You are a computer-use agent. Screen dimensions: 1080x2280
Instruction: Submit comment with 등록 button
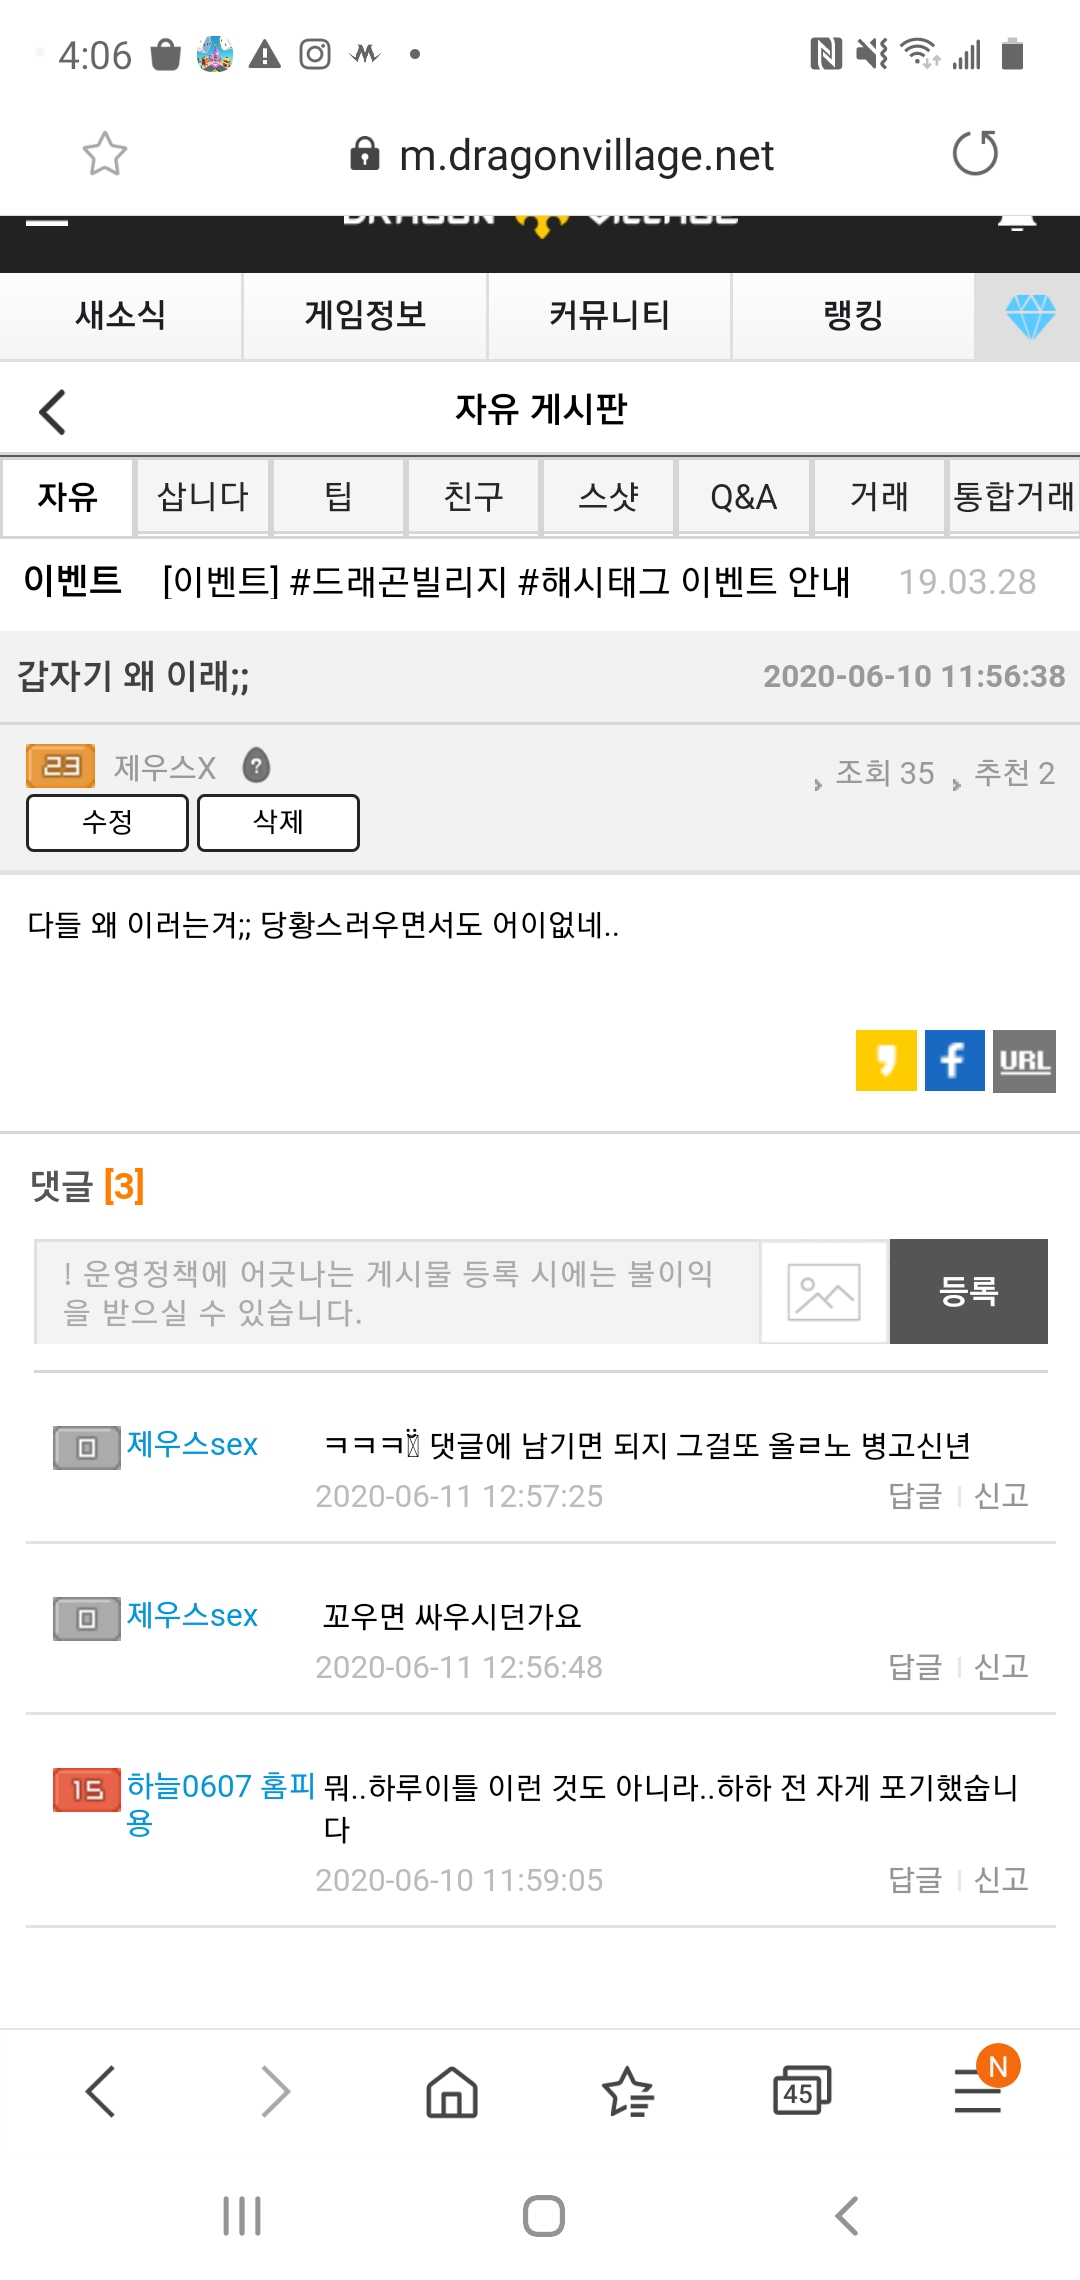tap(968, 1292)
